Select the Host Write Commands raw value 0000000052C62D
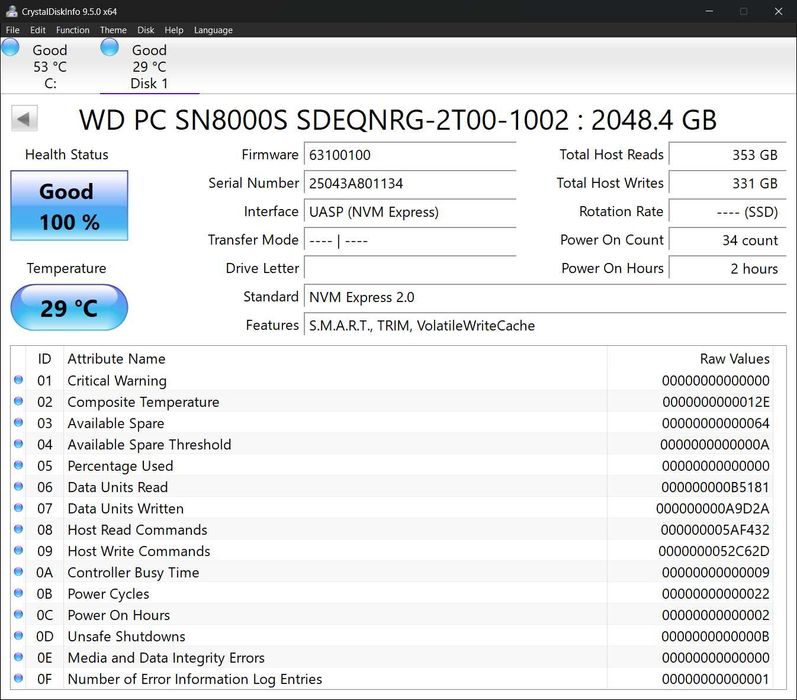The width and height of the screenshot is (797, 700). point(714,552)
